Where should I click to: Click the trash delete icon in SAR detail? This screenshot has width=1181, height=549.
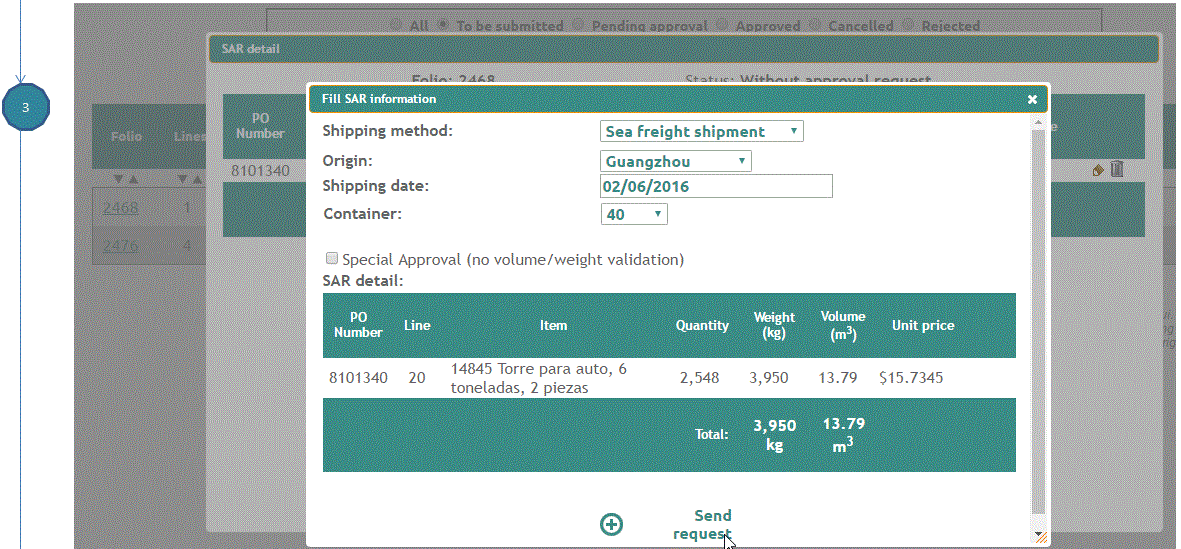pos(1117,170)
